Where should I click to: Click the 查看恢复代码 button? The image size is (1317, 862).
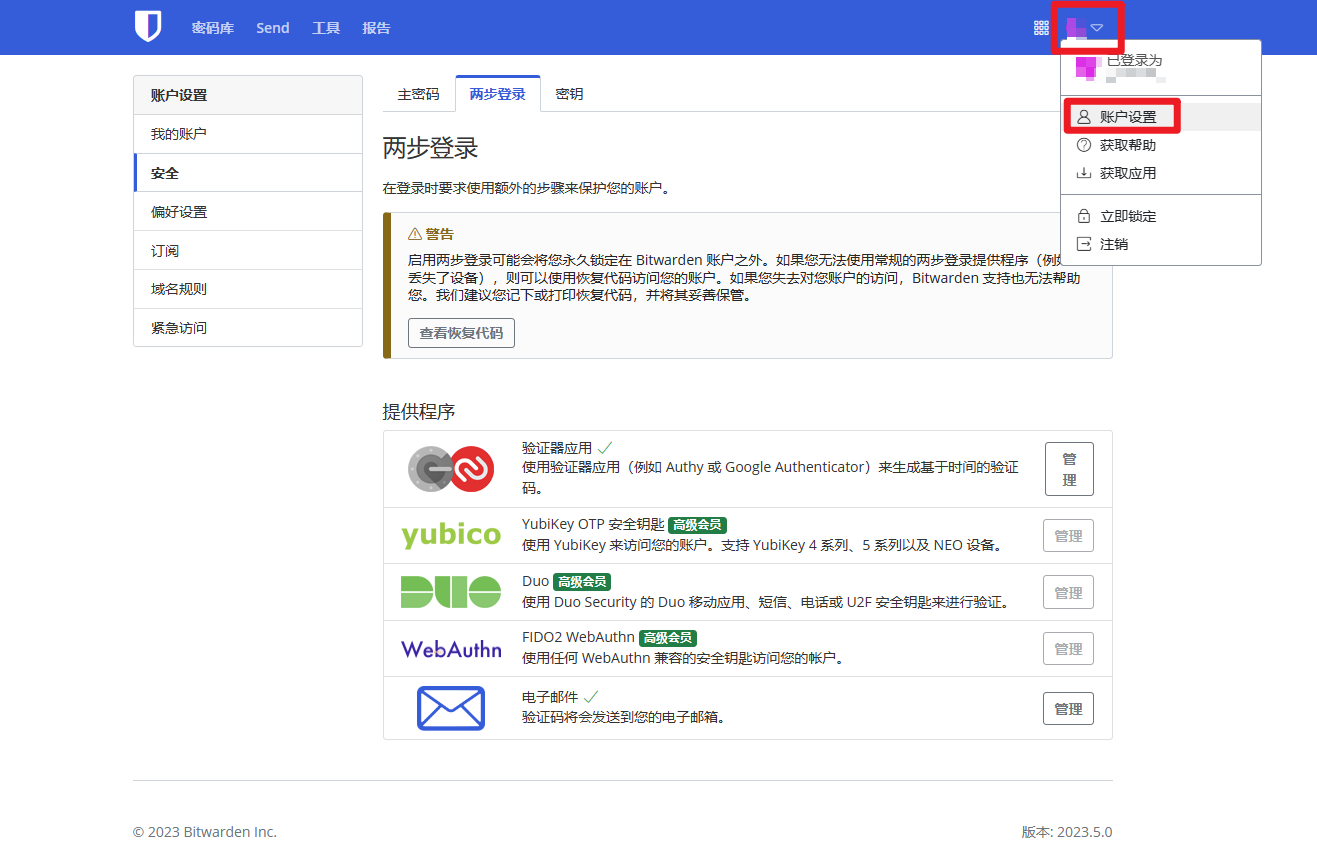[461, 333]
